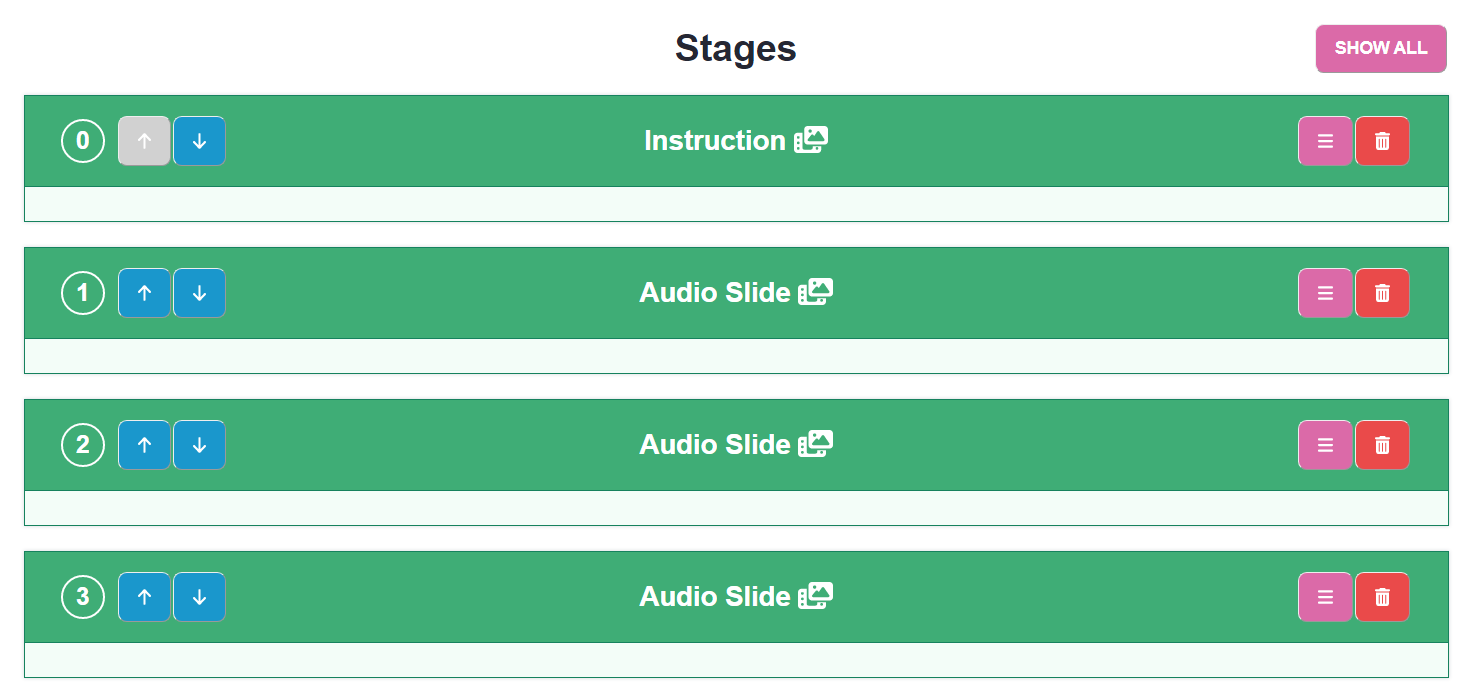Move stage 2 Audio Slide up
1475x690 pixels.
click(144, 445)
